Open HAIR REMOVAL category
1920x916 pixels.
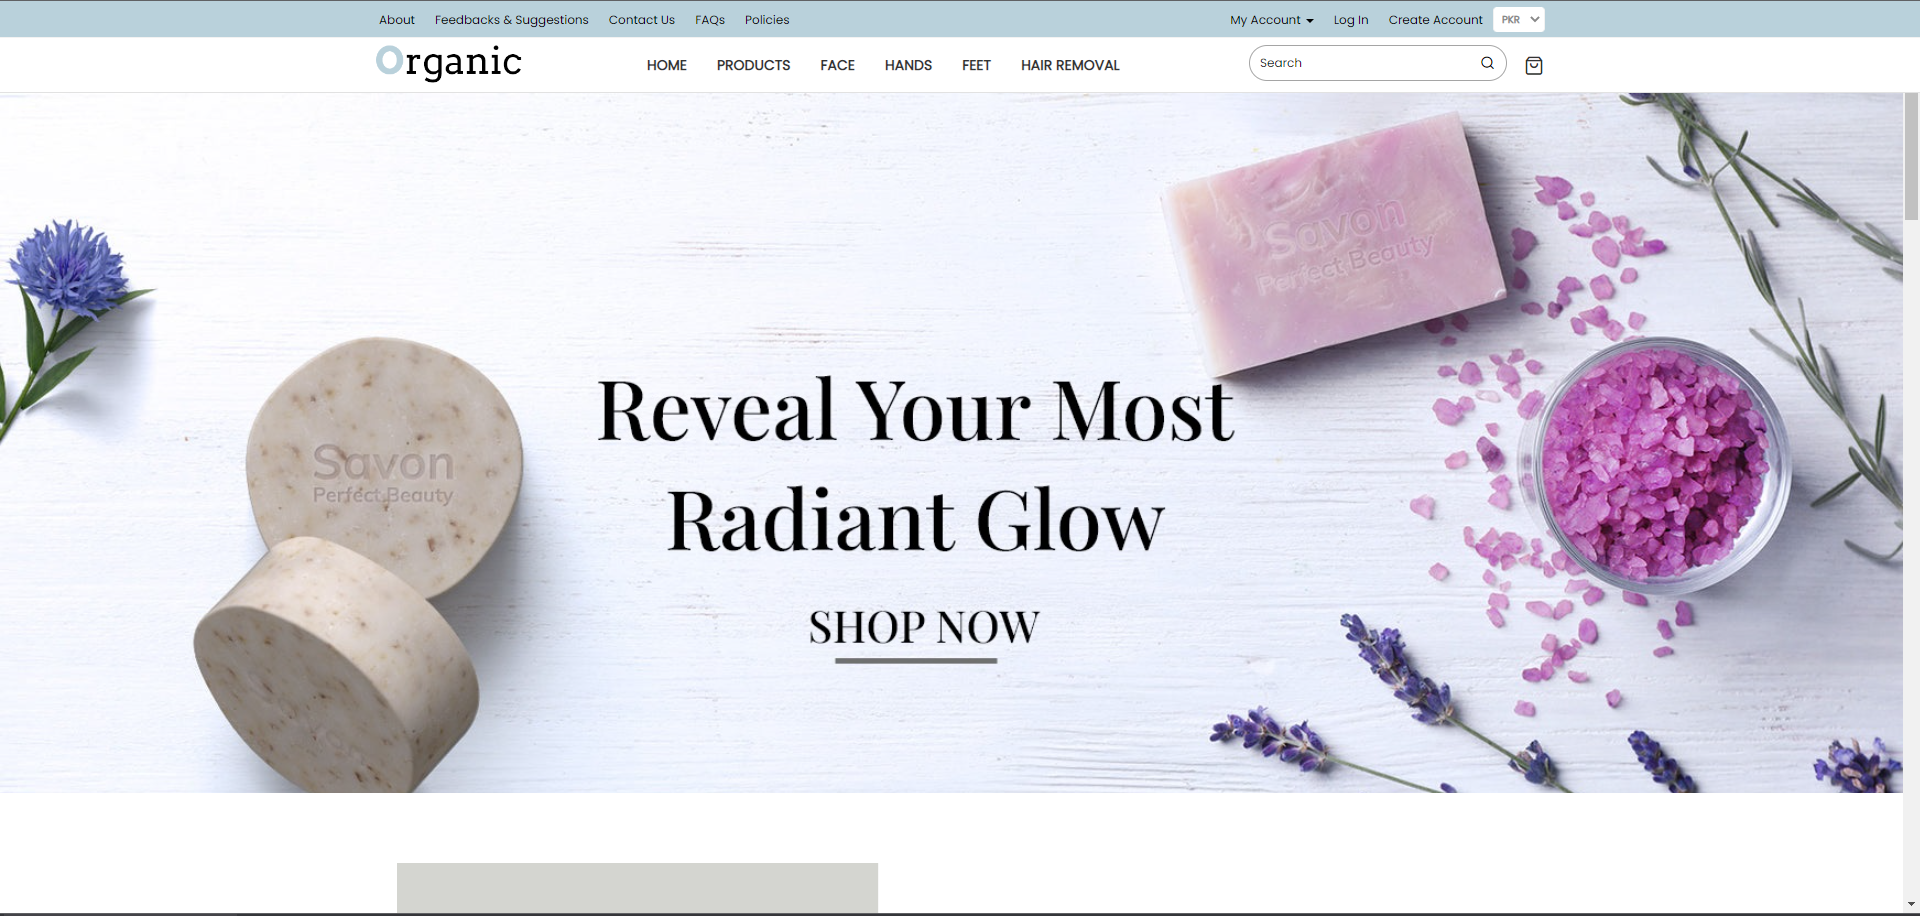(x=1070, y=66)
